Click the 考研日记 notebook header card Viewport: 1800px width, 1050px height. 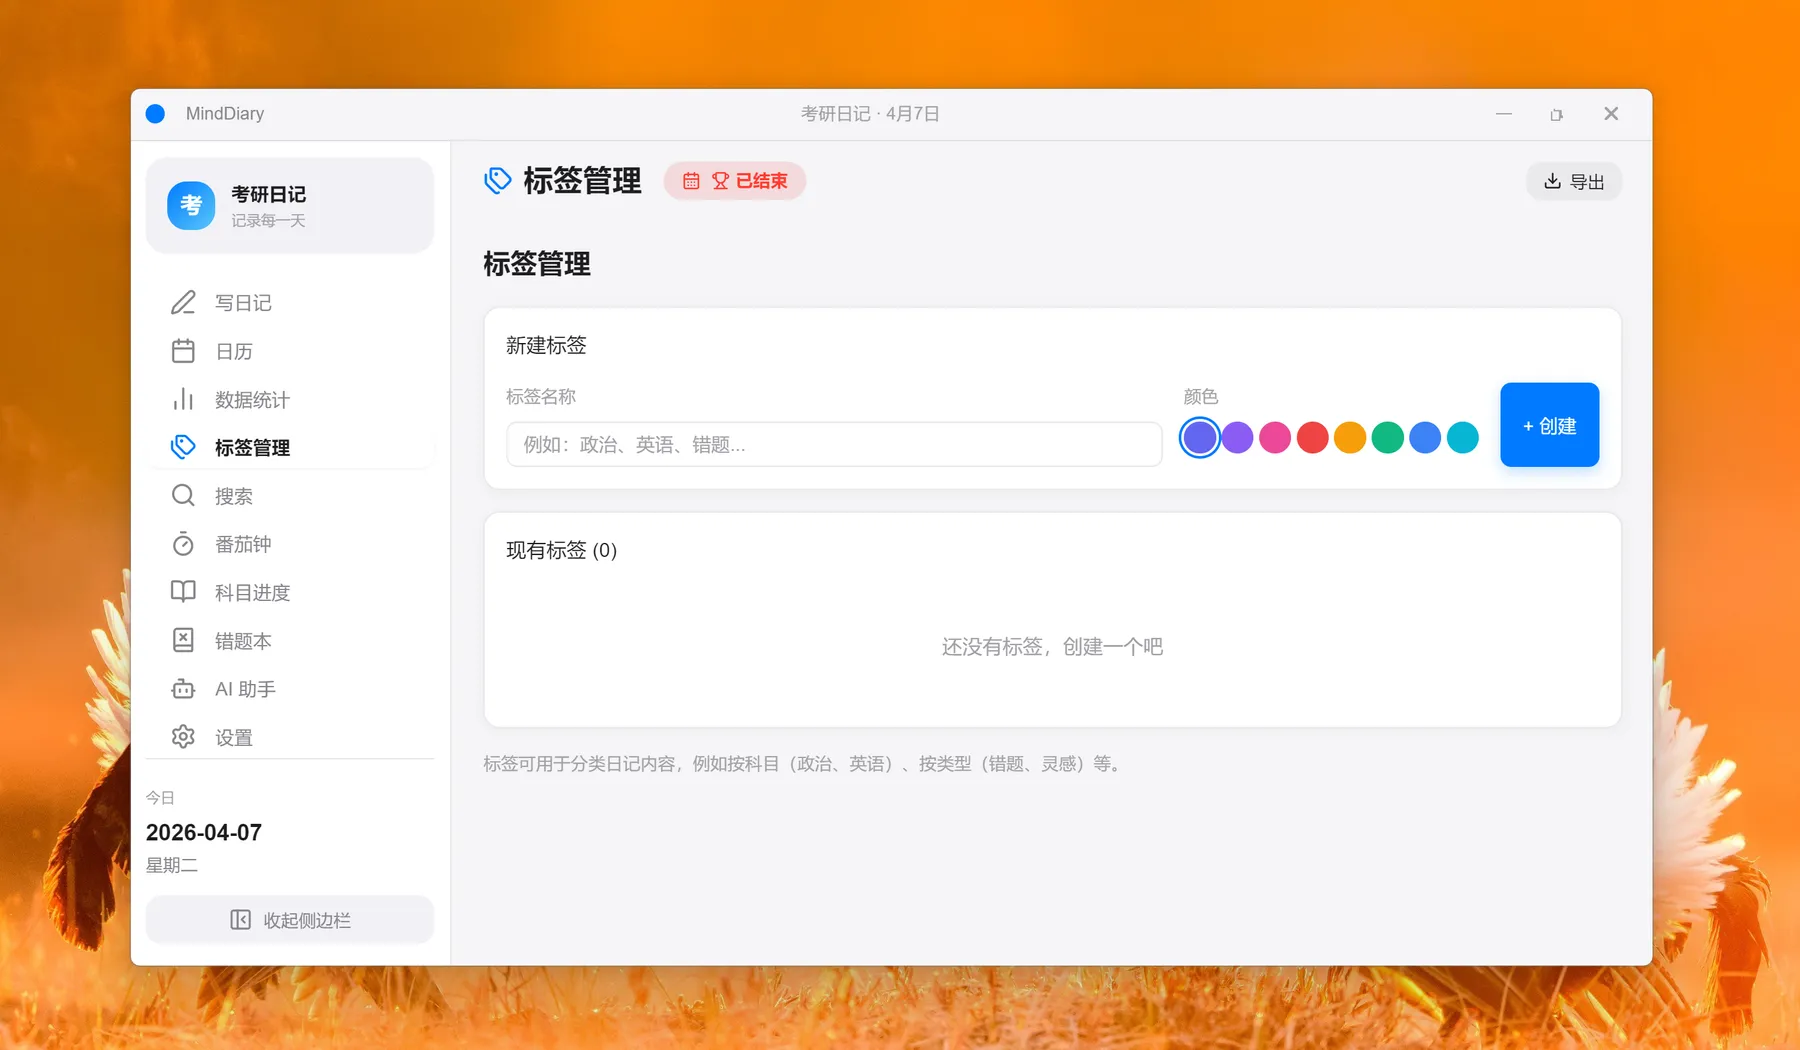pos(290,205)
